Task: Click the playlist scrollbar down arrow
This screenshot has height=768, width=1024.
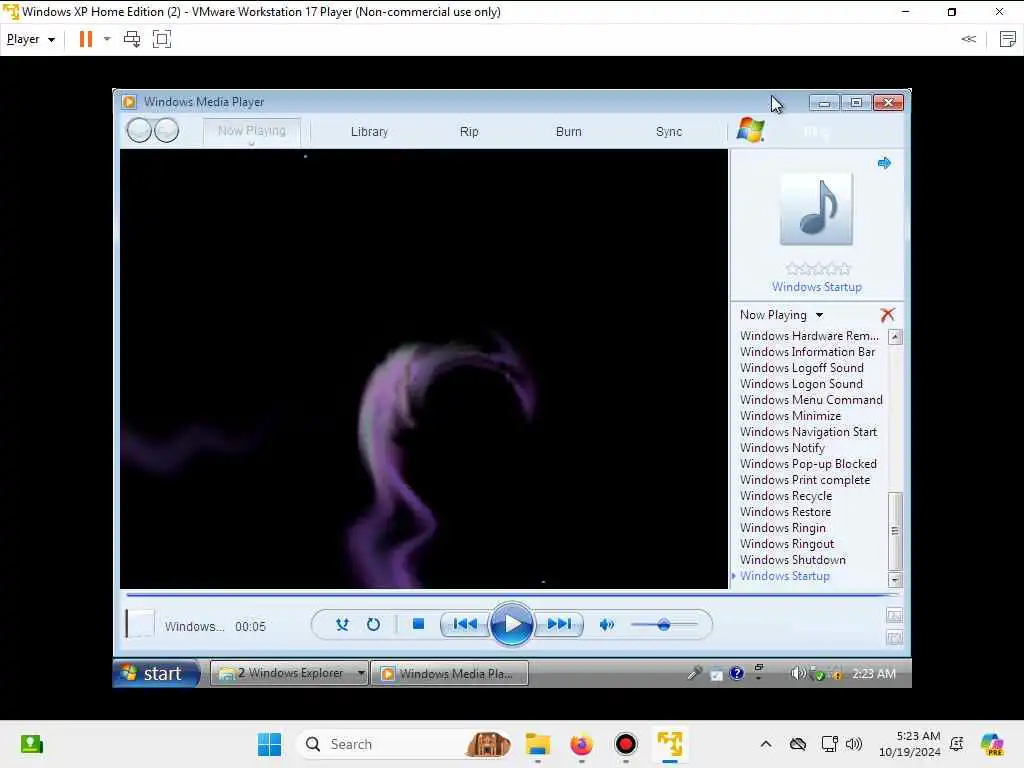Action: coord(895,579)
